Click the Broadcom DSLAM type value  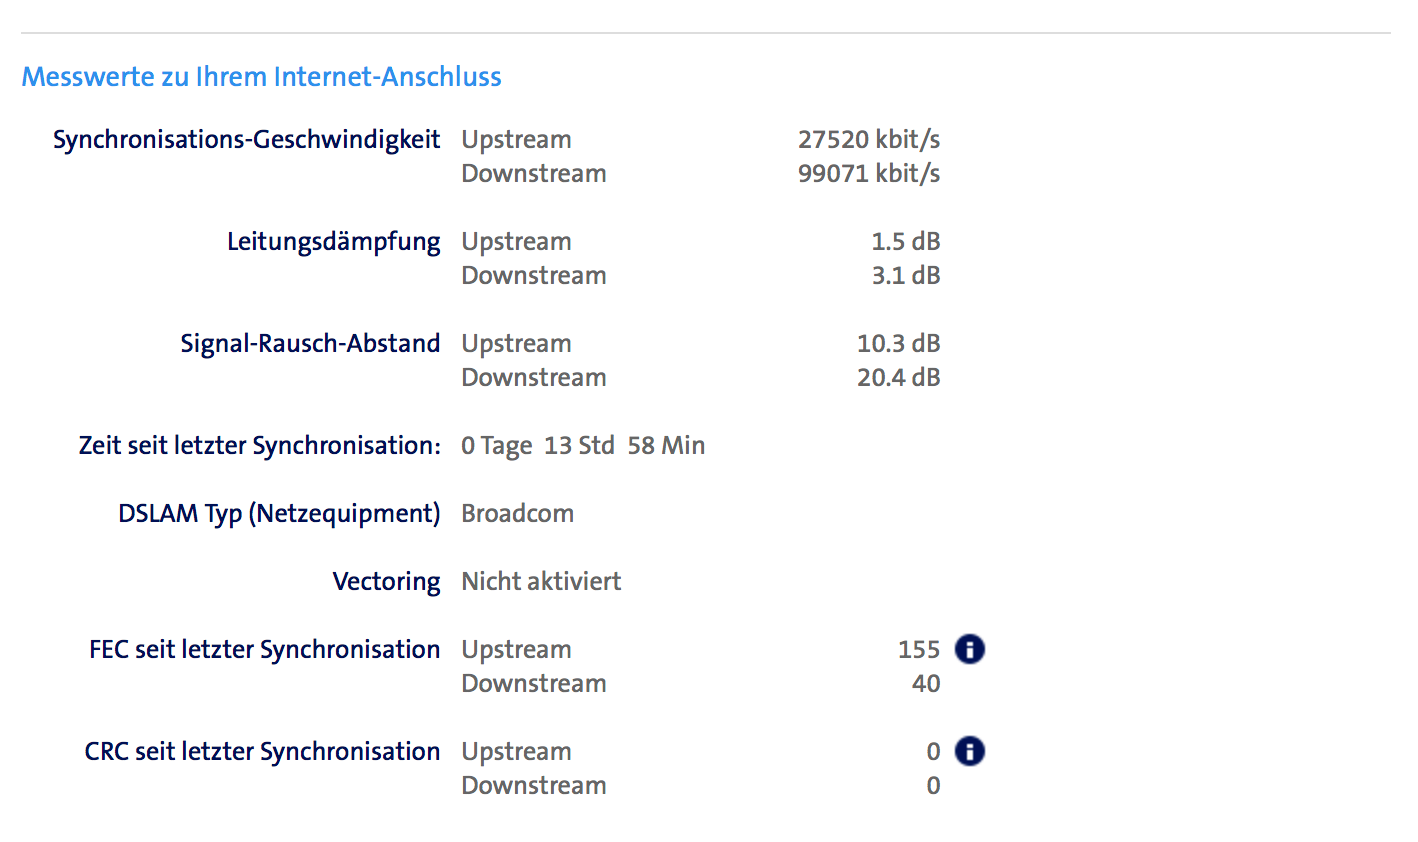(517, 513)
